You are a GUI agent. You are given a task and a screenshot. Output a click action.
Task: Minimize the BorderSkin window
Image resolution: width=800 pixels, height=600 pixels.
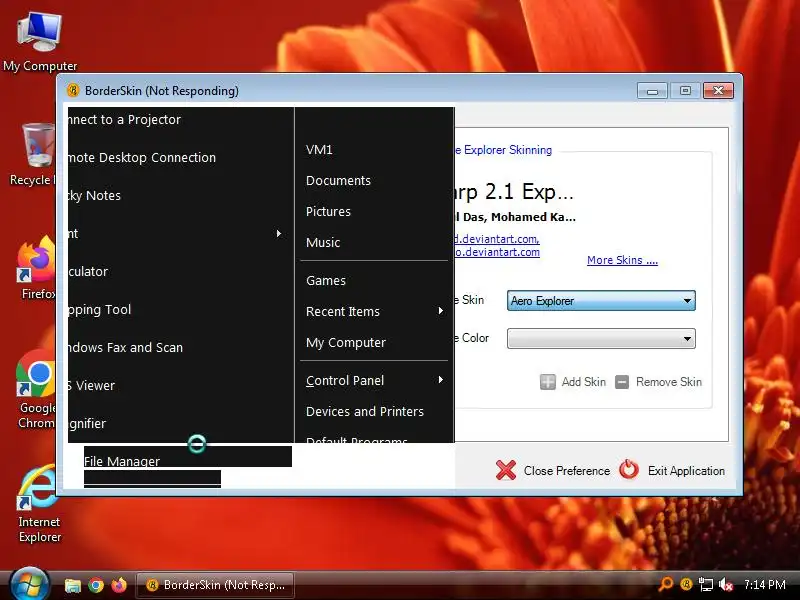click(652, 91)
